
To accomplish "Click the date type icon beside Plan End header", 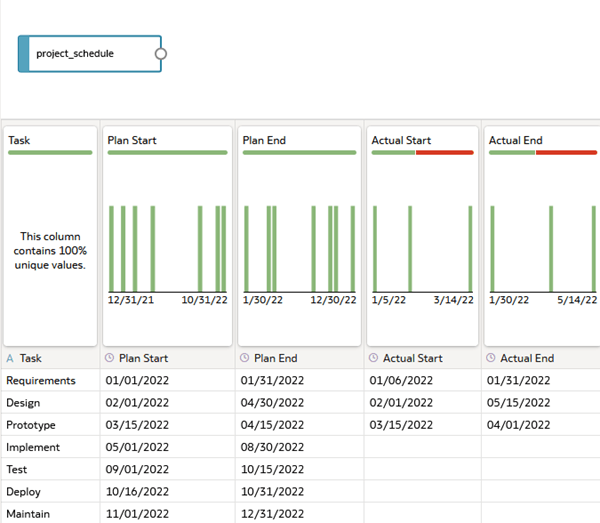I will click(x=245, y=358).
